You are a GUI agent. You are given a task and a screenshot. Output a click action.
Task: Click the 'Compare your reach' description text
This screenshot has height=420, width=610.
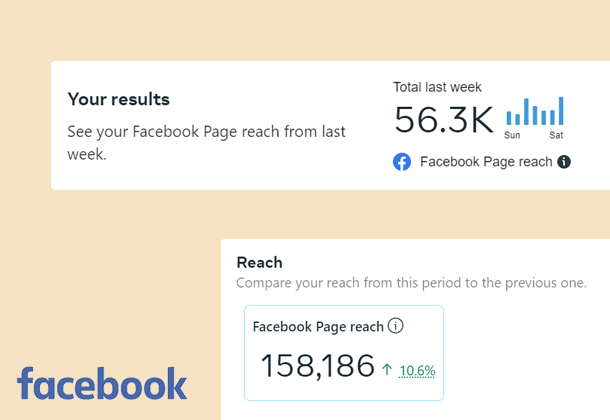411,283
